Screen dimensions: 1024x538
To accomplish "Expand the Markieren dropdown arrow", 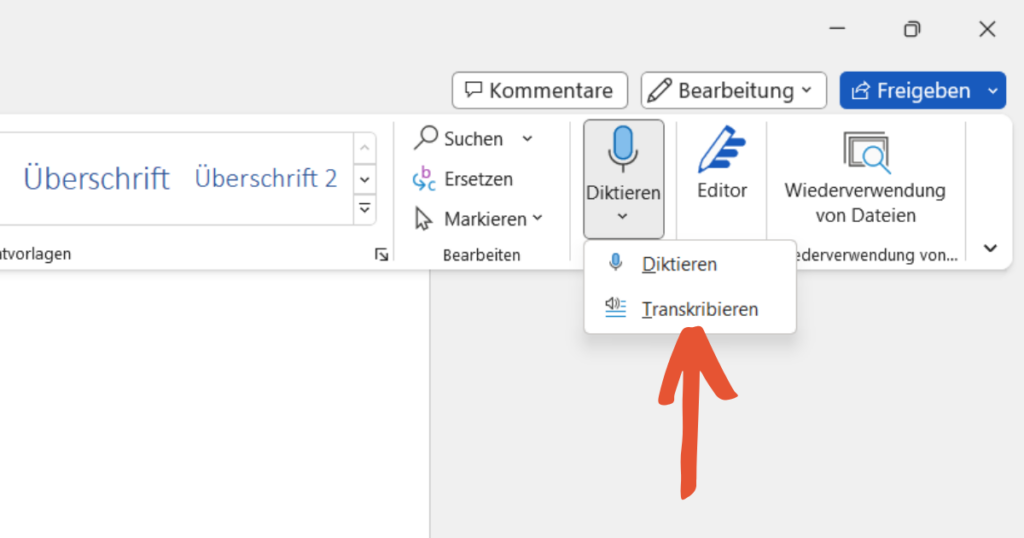I will 538,218.
